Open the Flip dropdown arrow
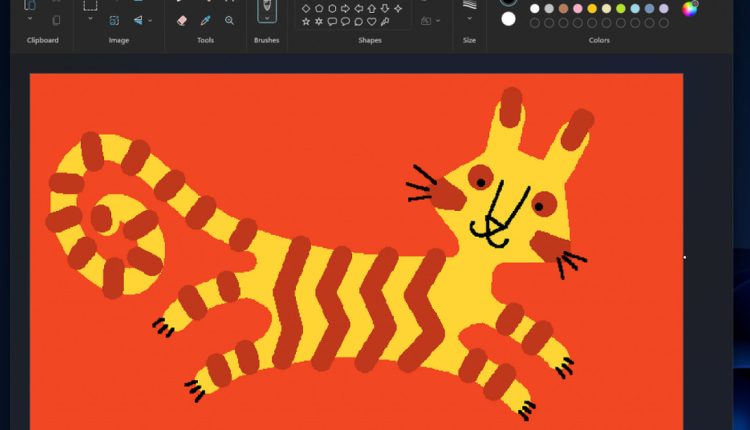Image resolution: width=750 pixels, height=430 pixels. pos(150,21)
